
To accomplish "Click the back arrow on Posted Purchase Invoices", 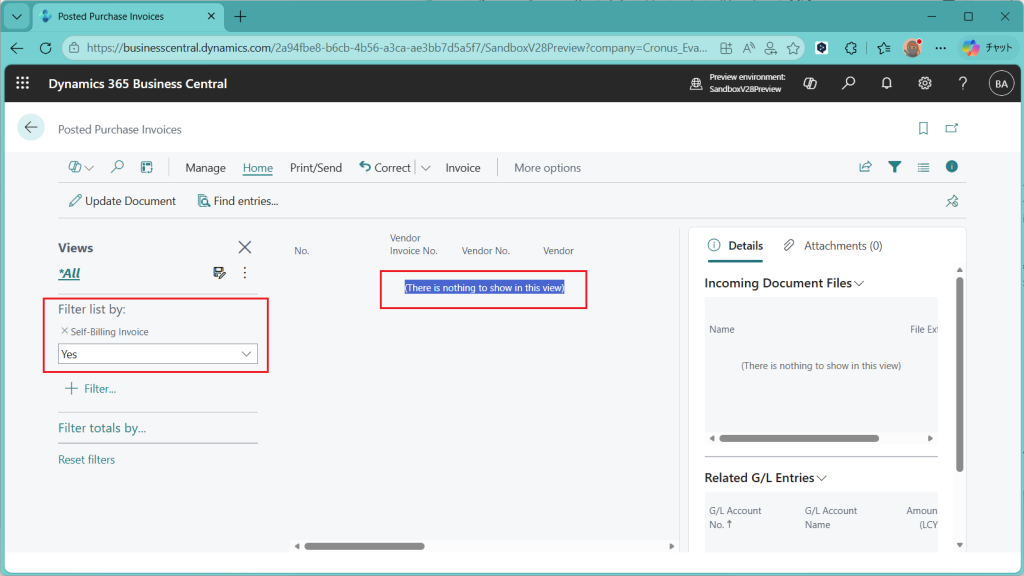I will [31, 127].
